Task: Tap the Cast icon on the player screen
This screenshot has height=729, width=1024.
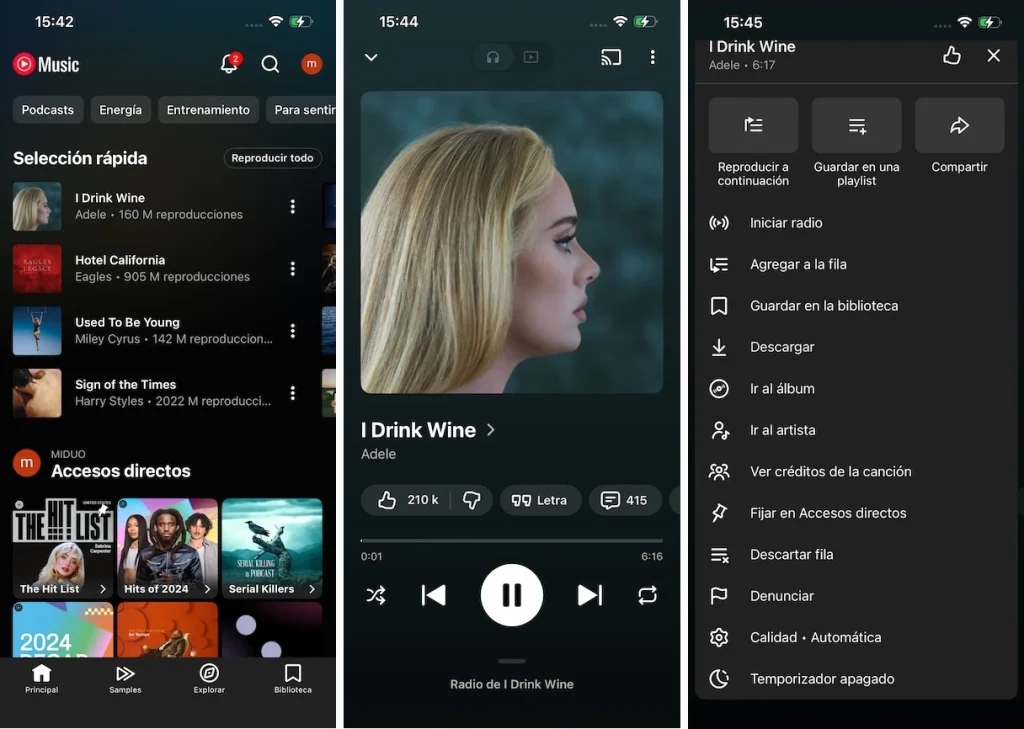Action: (611, 58)
